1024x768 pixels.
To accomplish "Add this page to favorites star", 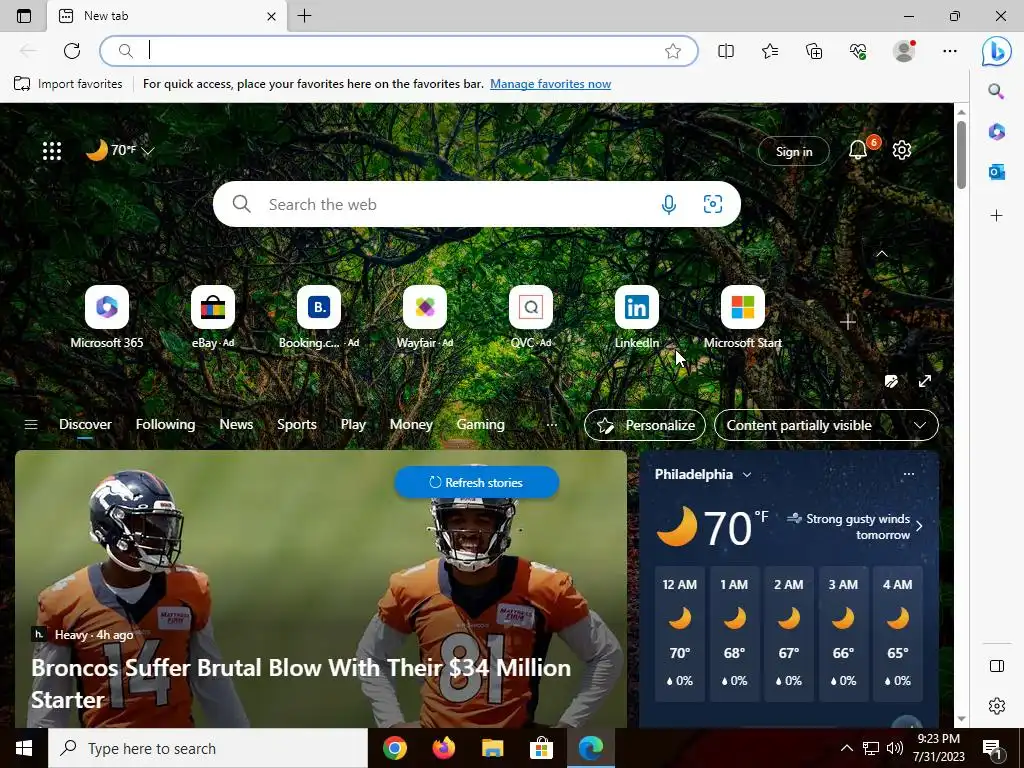I will pos(673,51).
